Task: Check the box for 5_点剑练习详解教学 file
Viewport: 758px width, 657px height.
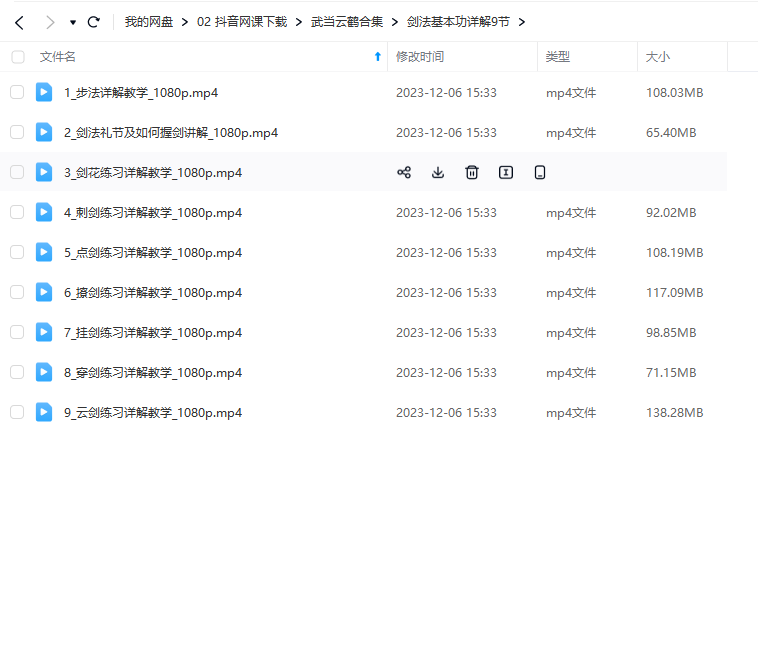Action: [17, 252]
